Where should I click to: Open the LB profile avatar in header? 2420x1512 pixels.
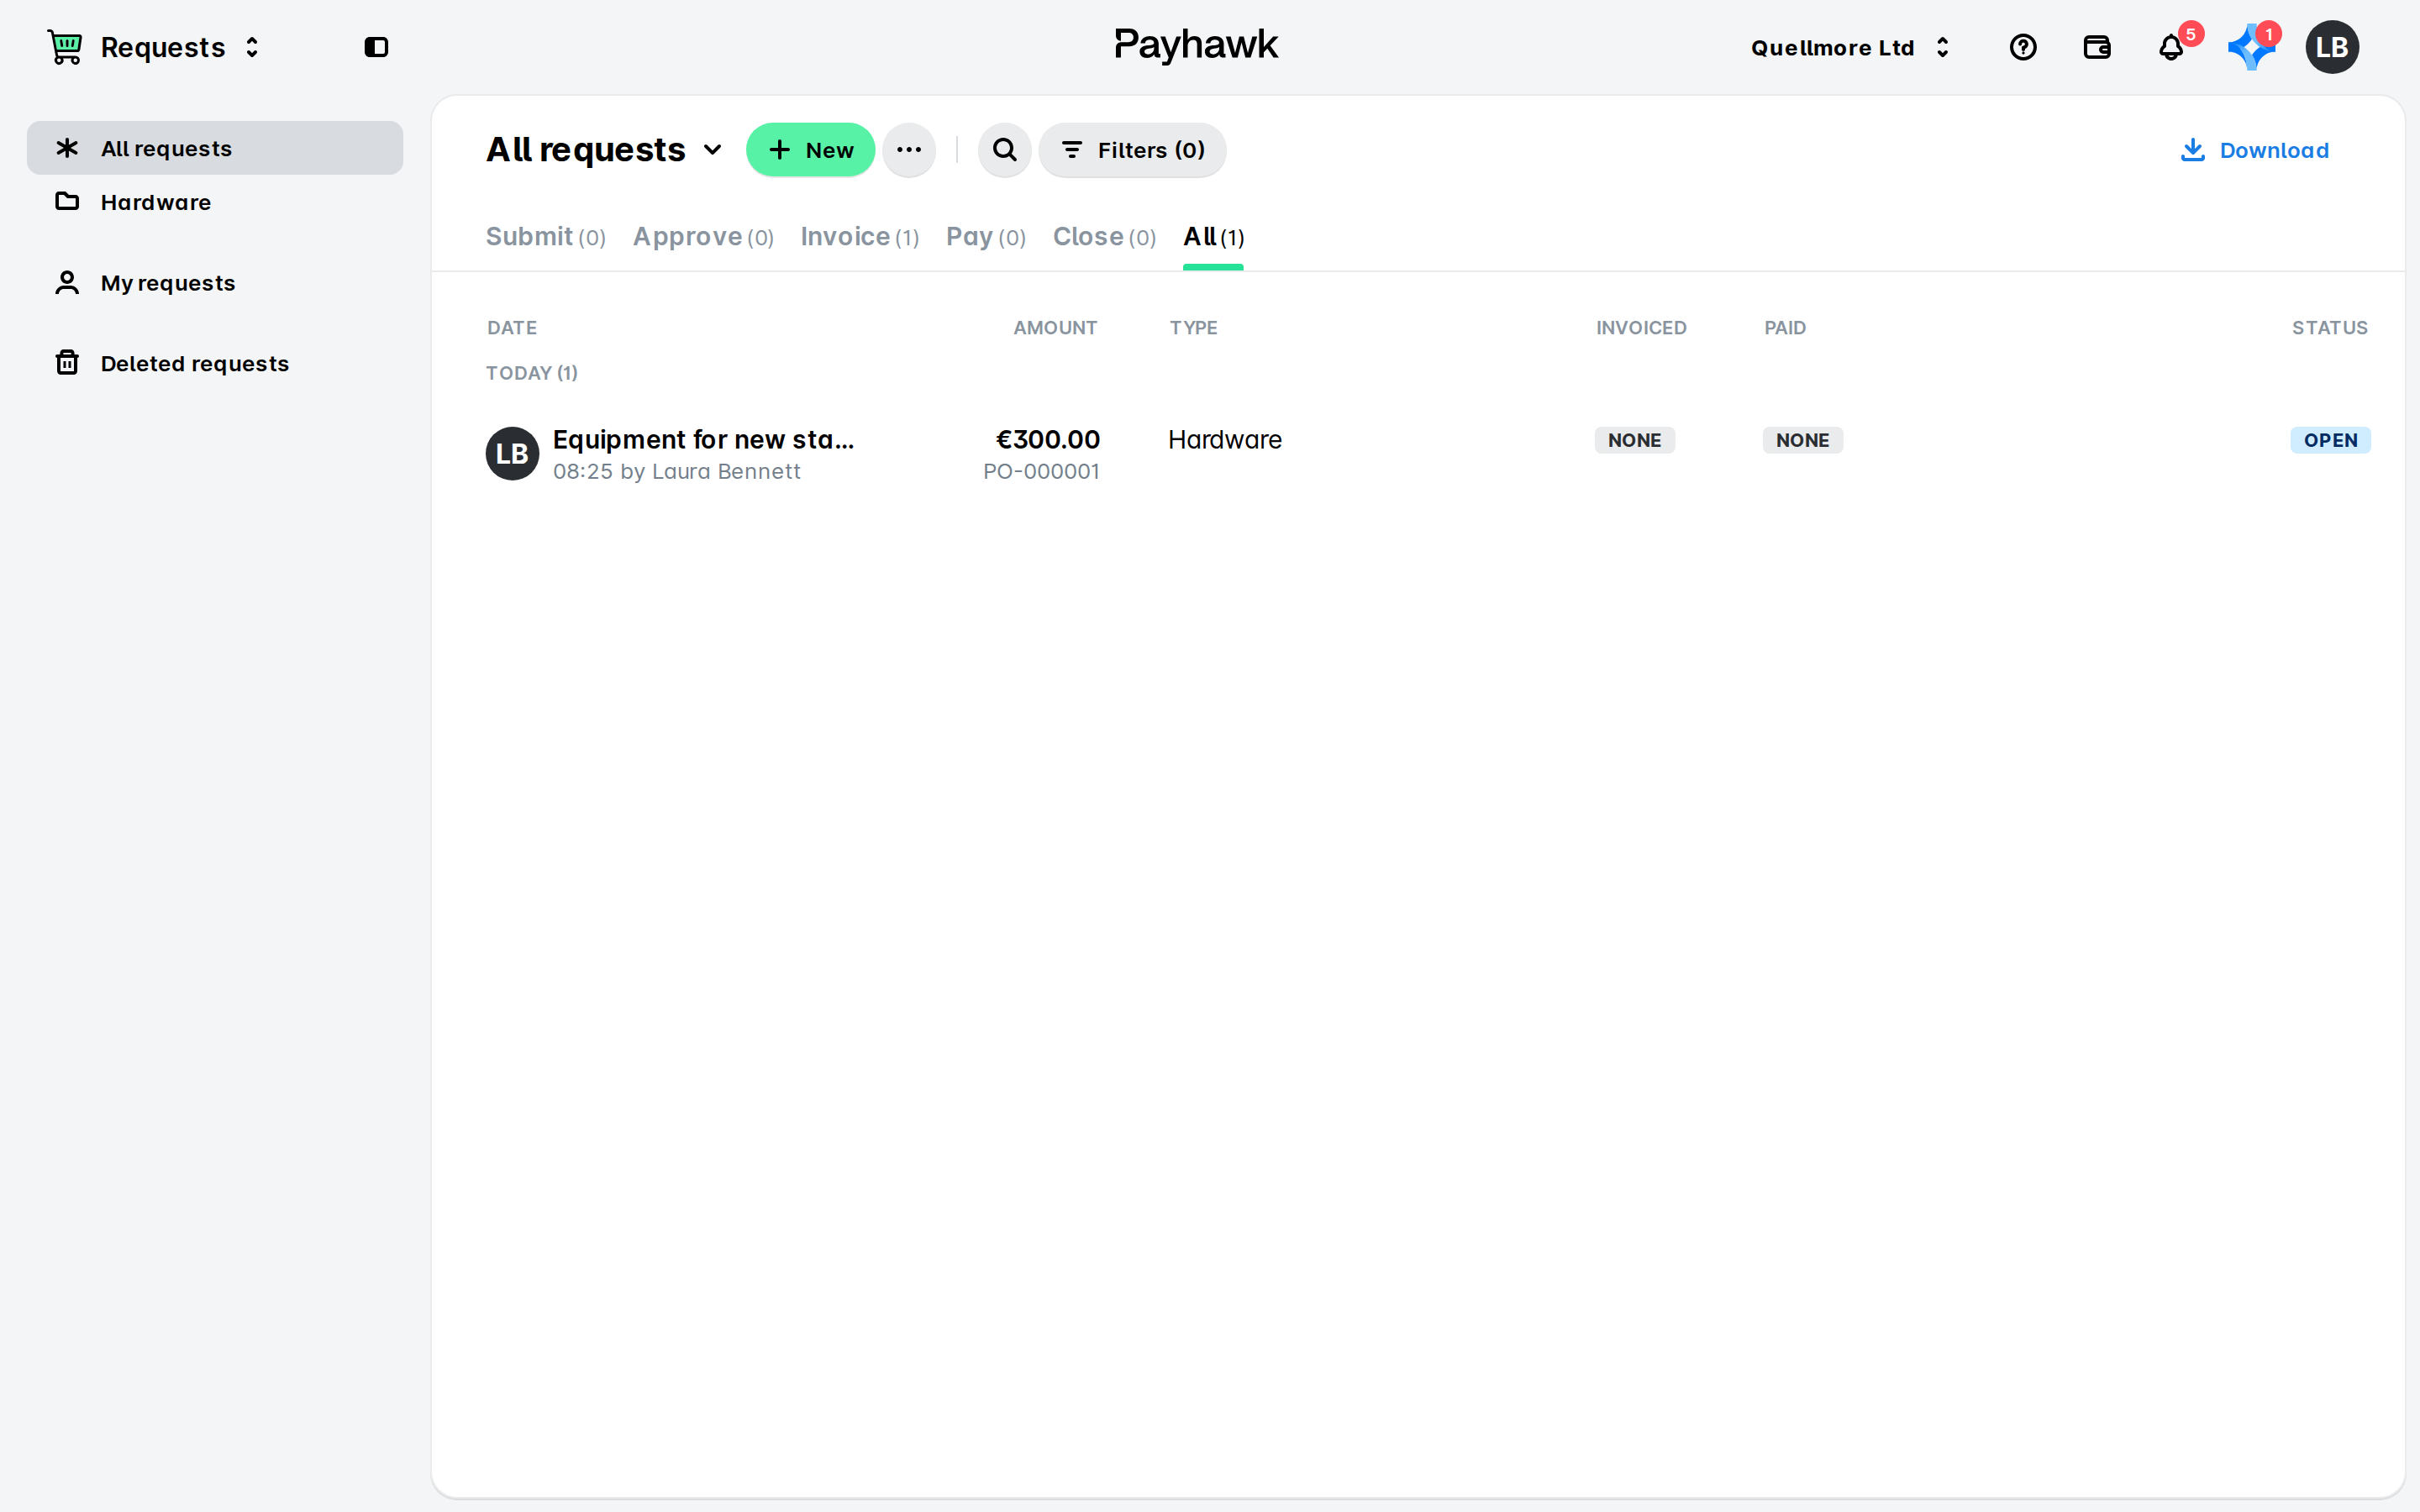[2332, 47]
